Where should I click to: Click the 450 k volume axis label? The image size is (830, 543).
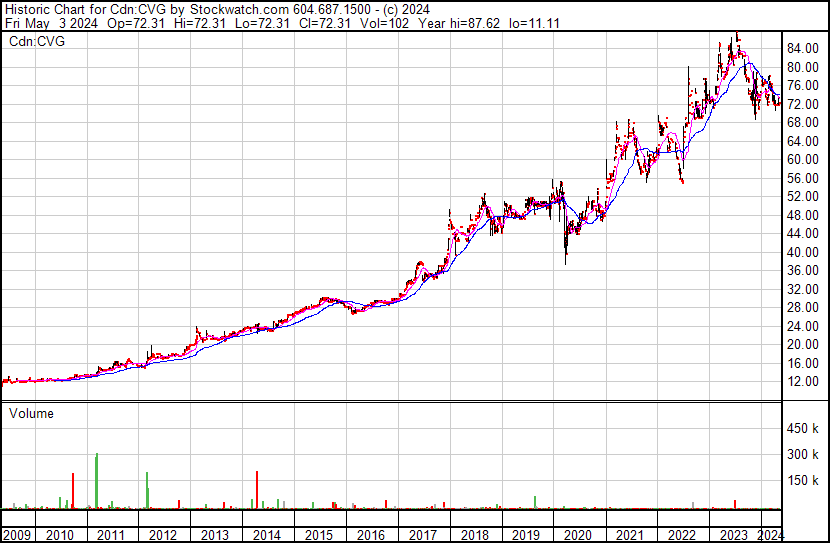click(x=803, y=429)
